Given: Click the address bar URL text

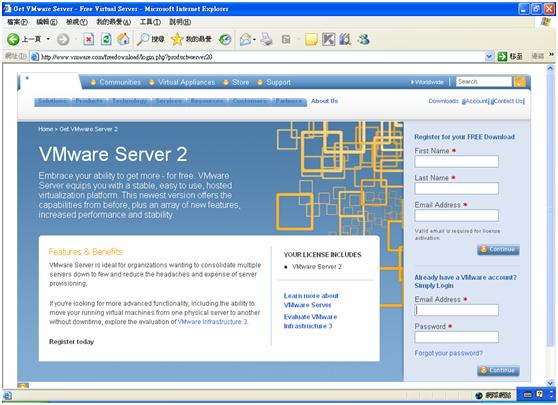Looking at the screenshot, I should pyautogui.click(x=127, y=57).
